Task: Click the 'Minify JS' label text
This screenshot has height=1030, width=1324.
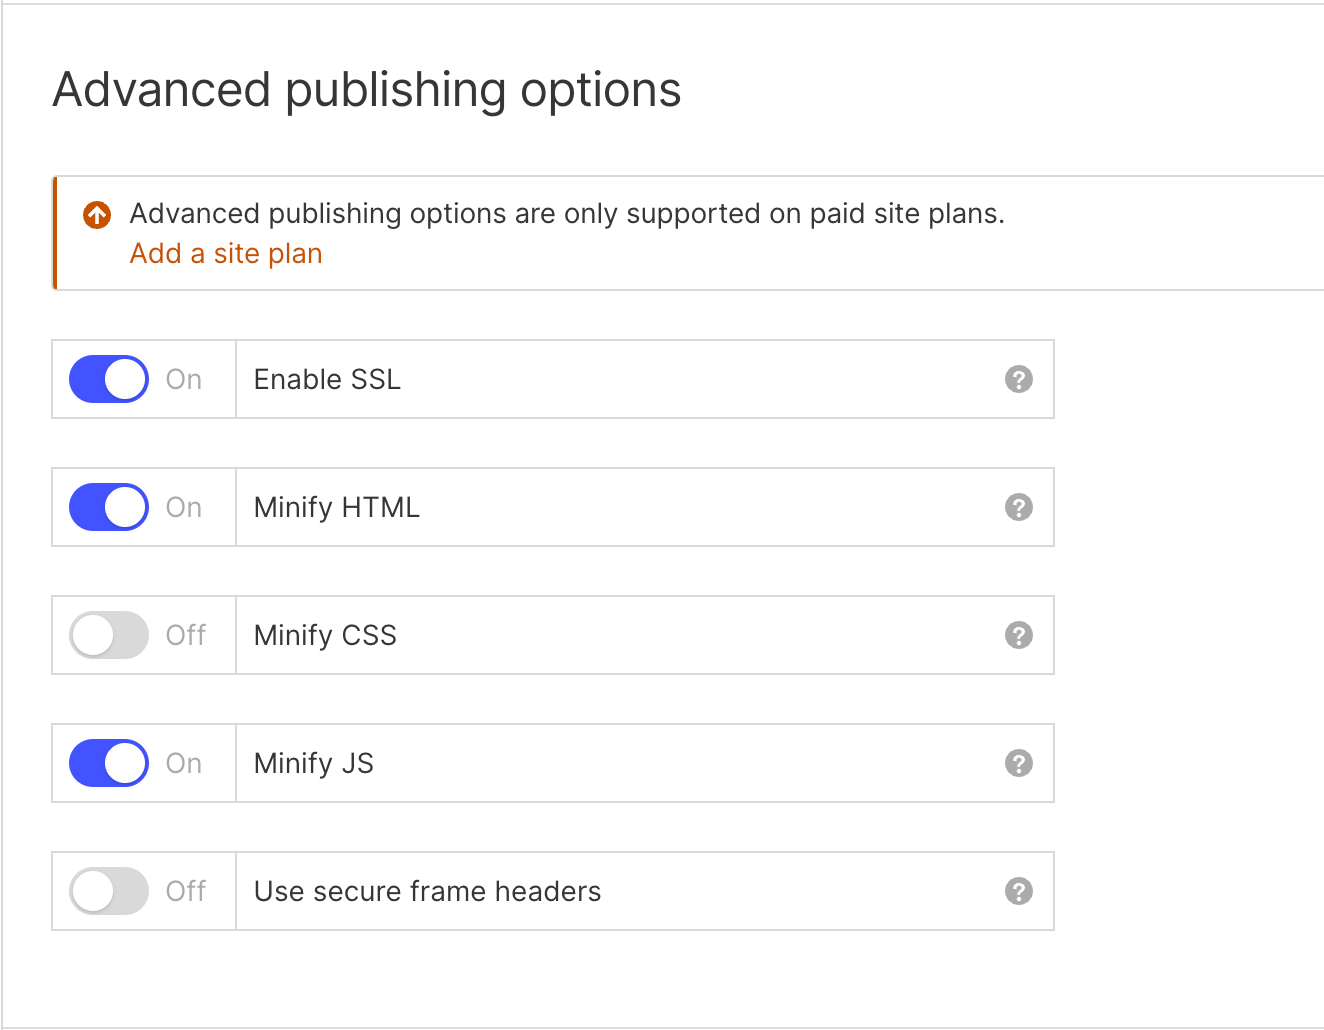Action: coord(313,764)
